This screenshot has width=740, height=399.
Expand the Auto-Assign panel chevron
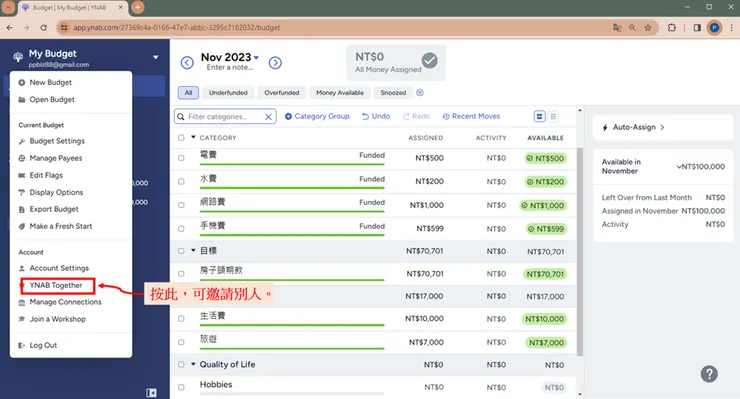point(662,127)
